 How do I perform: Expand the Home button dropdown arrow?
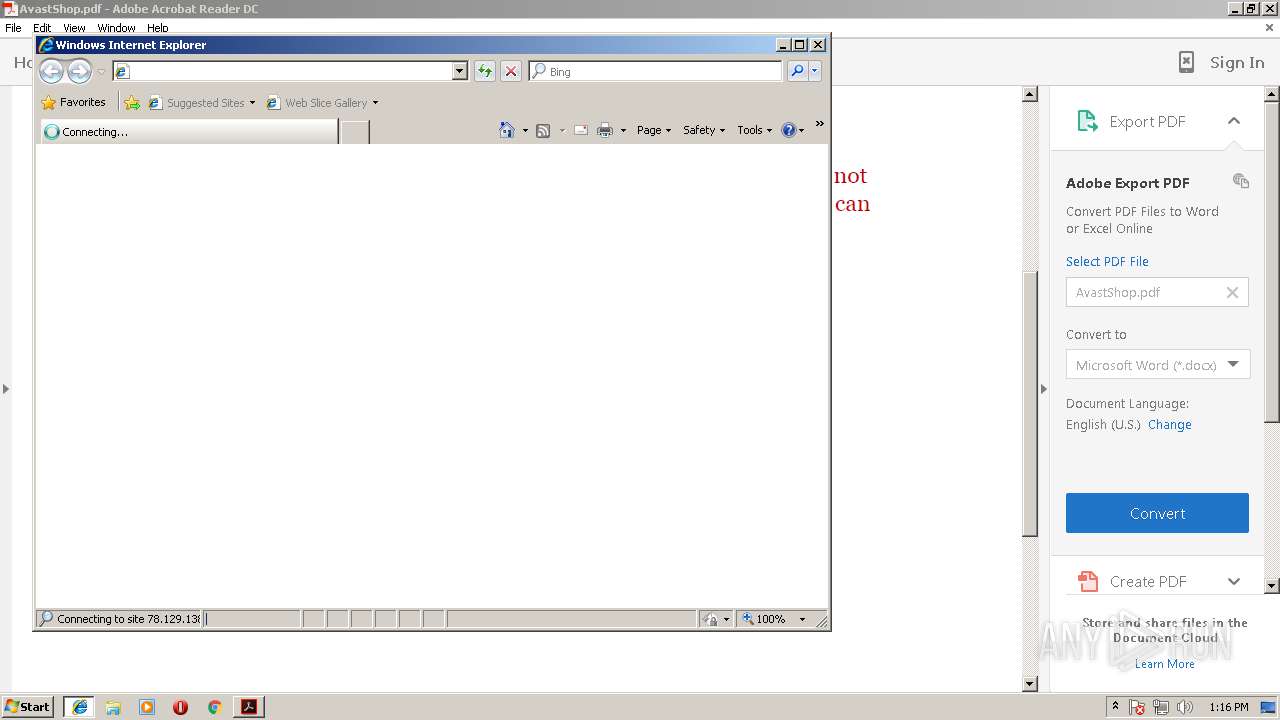coord(525,130)
